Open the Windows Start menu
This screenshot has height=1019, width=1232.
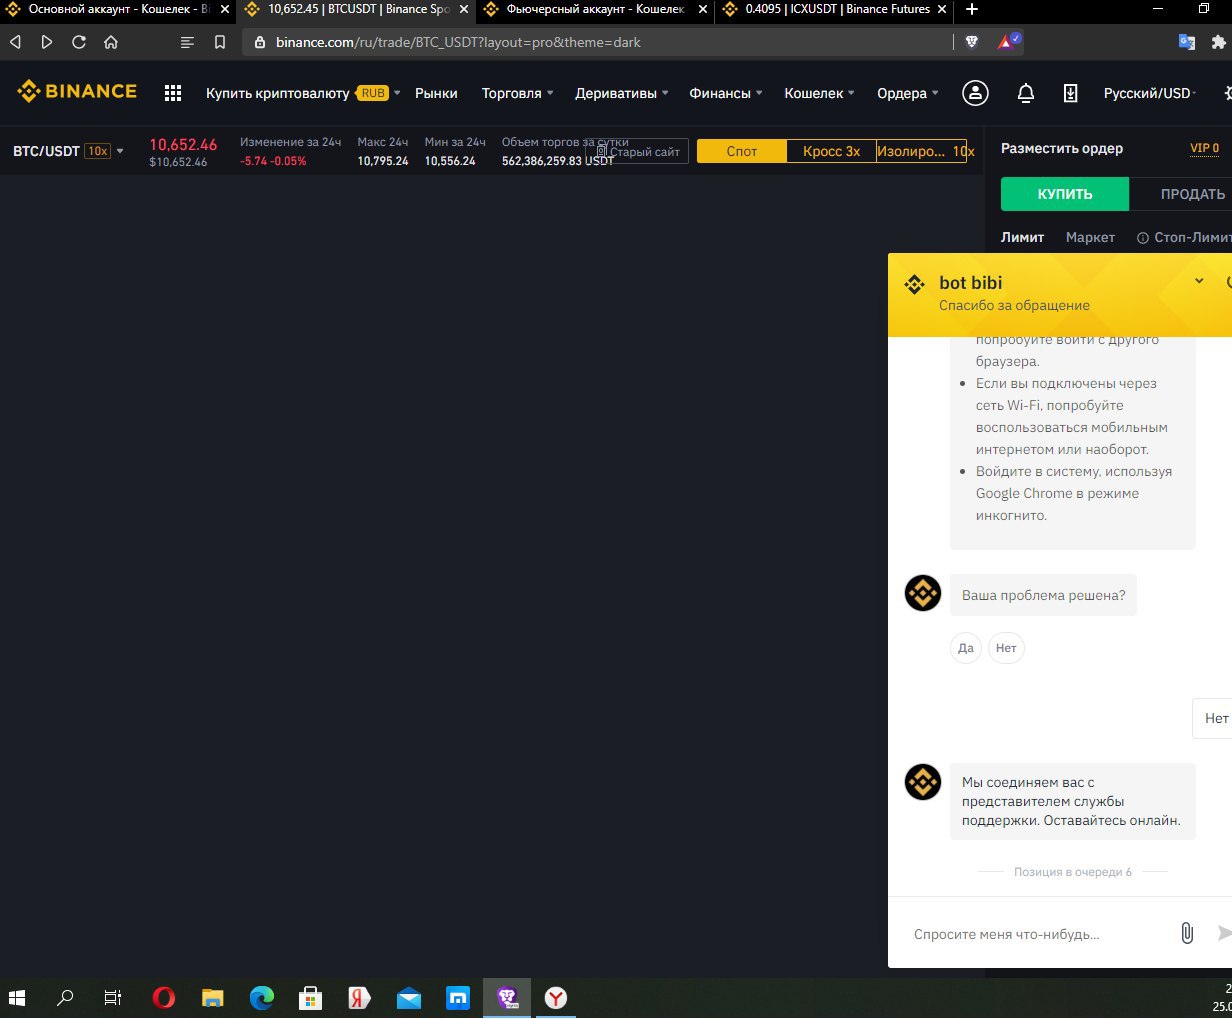[16, 997]
